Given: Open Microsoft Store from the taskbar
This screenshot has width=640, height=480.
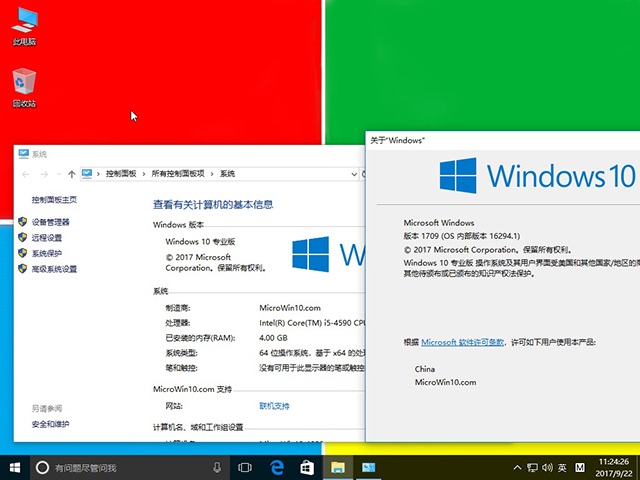Looking at the screenshot, I should pos(307,467).
